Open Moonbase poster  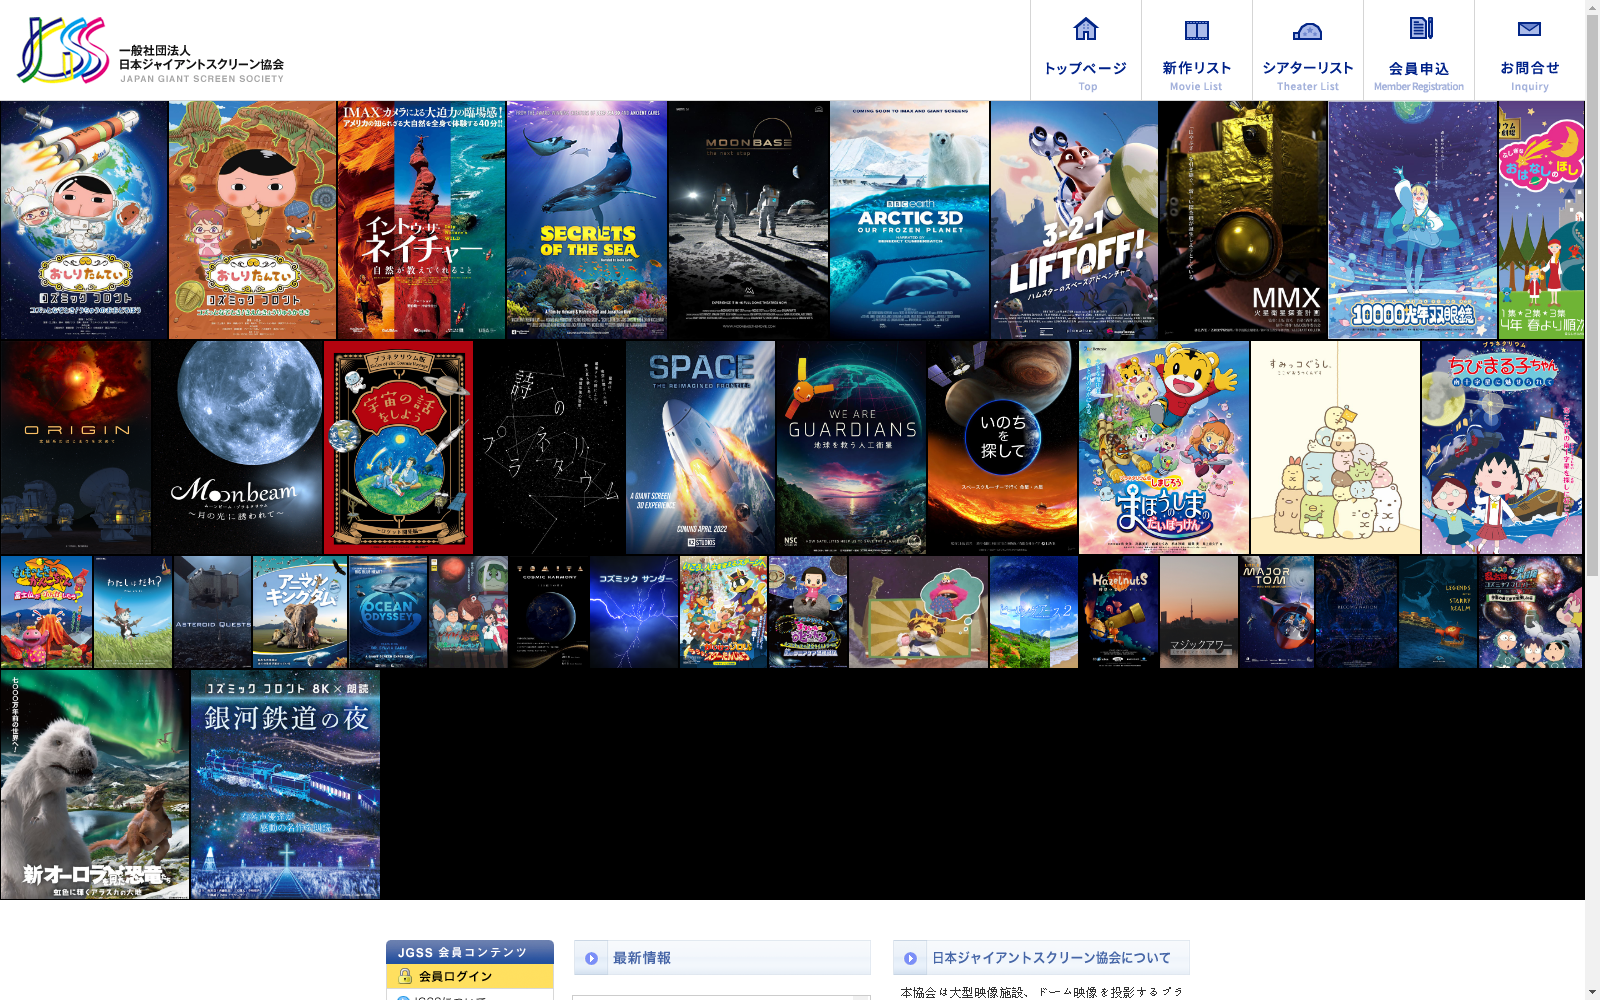[749, 220]
